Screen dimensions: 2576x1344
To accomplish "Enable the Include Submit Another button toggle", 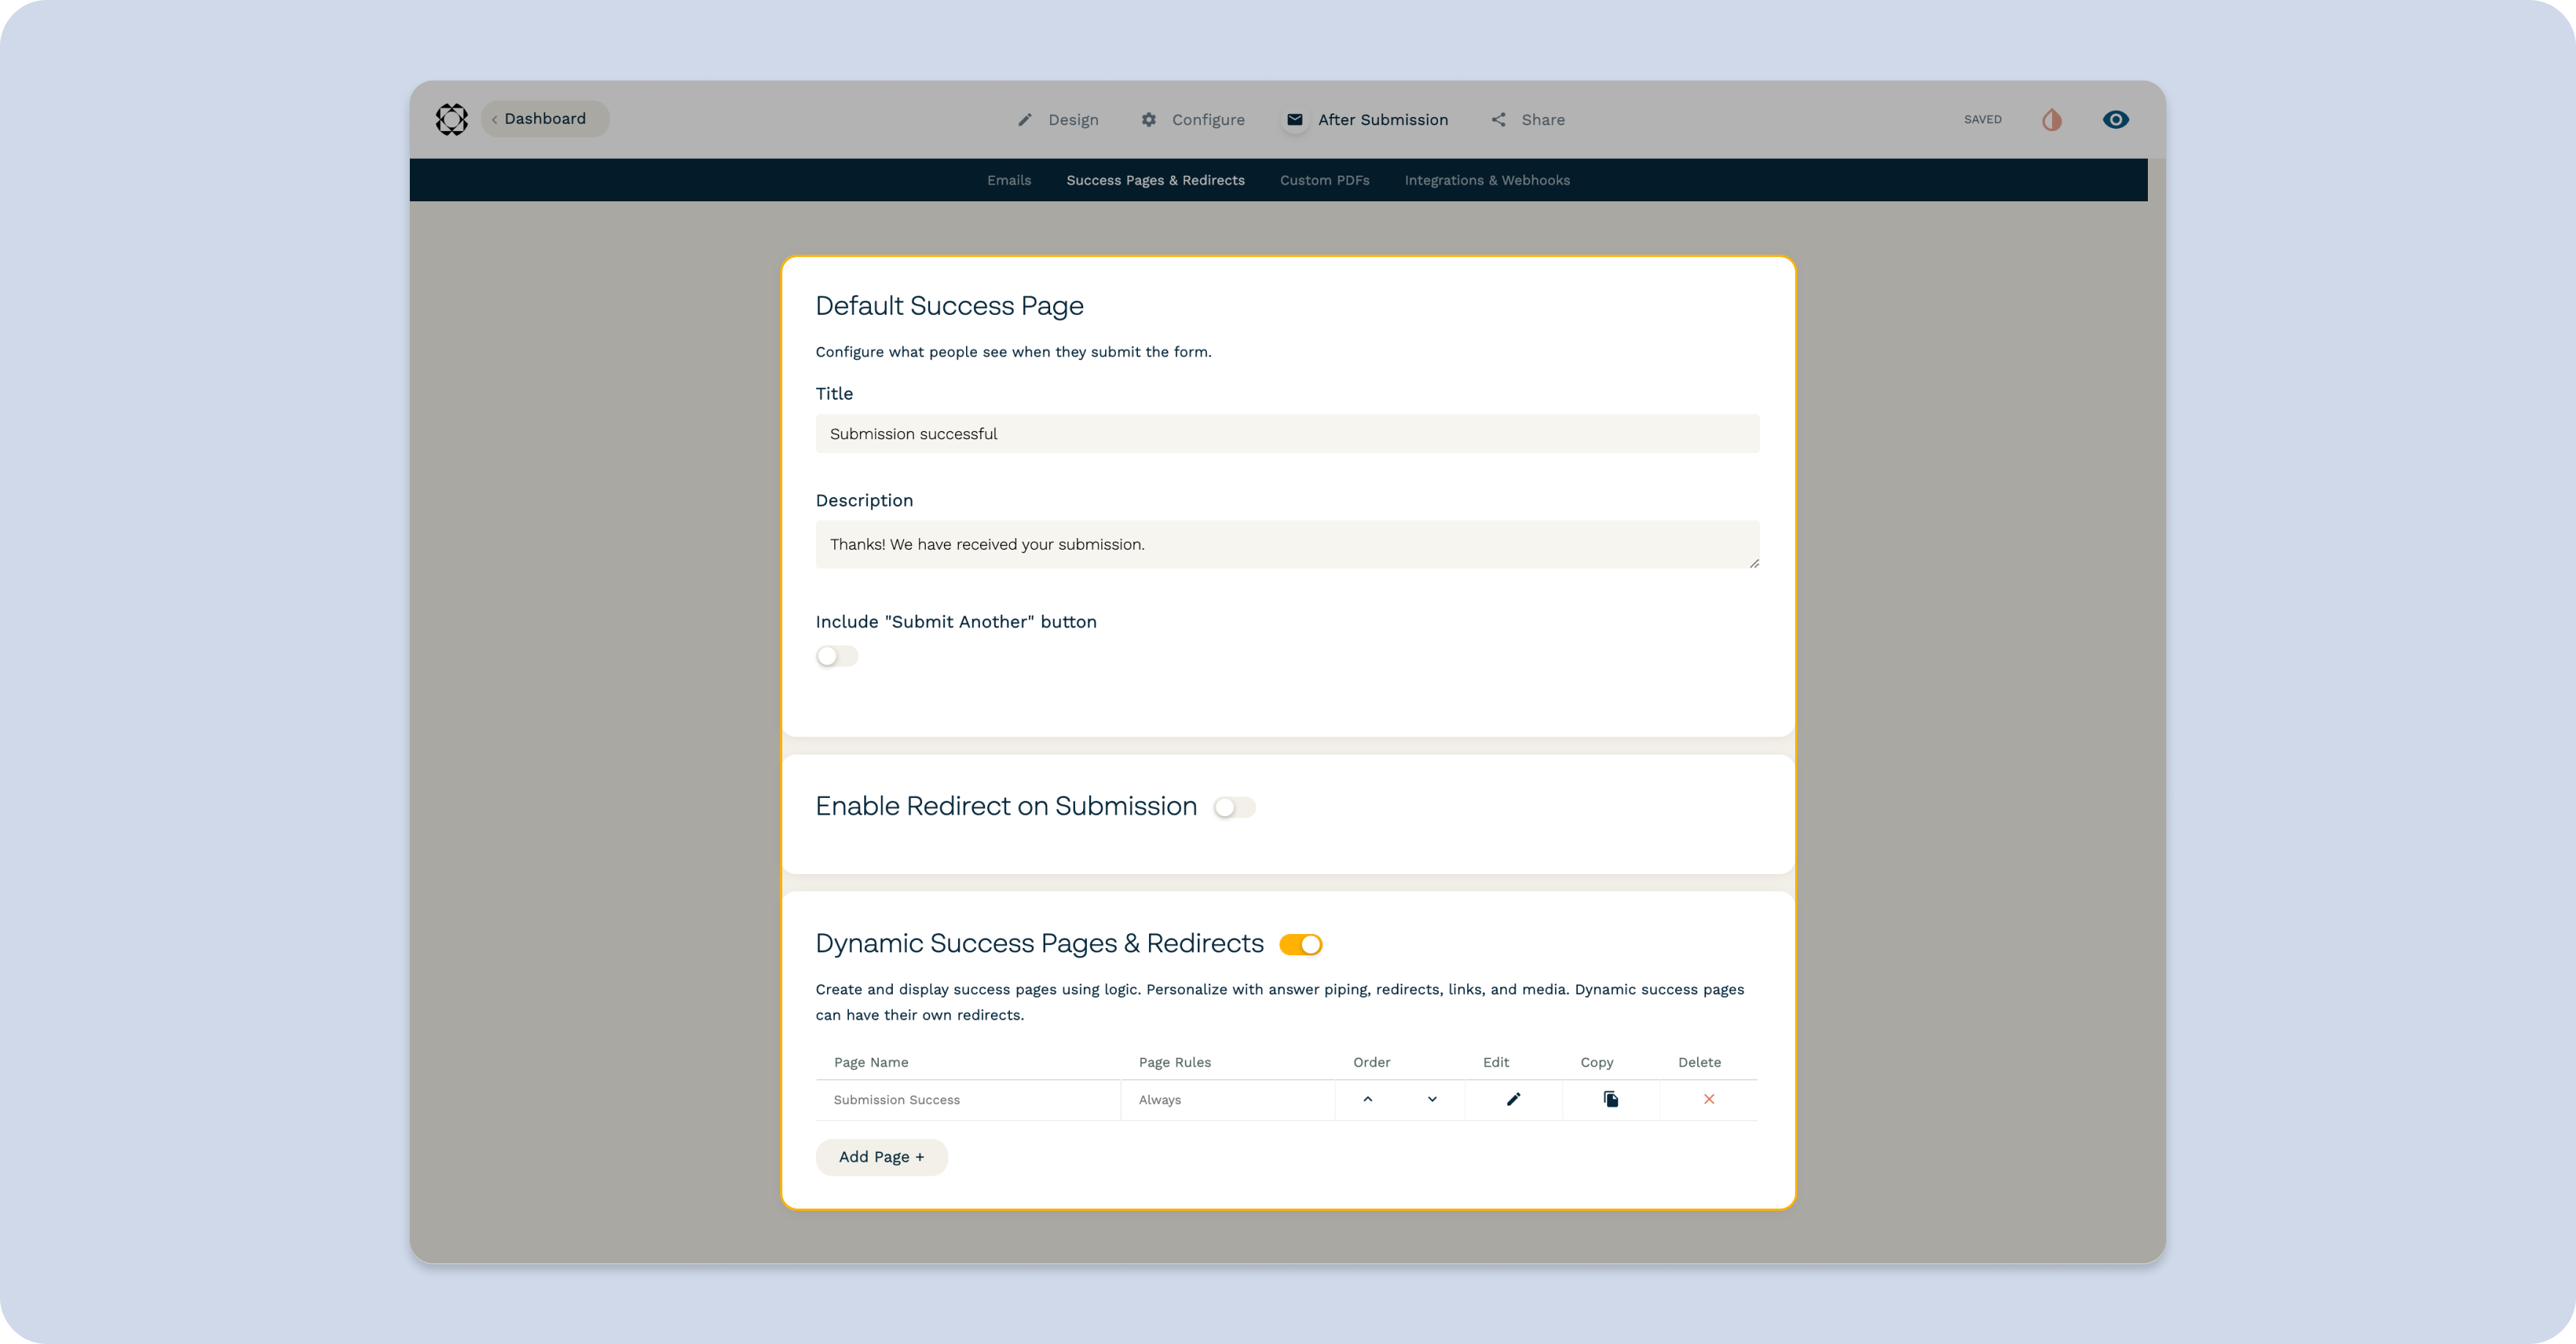I will [x=837, y=656].
